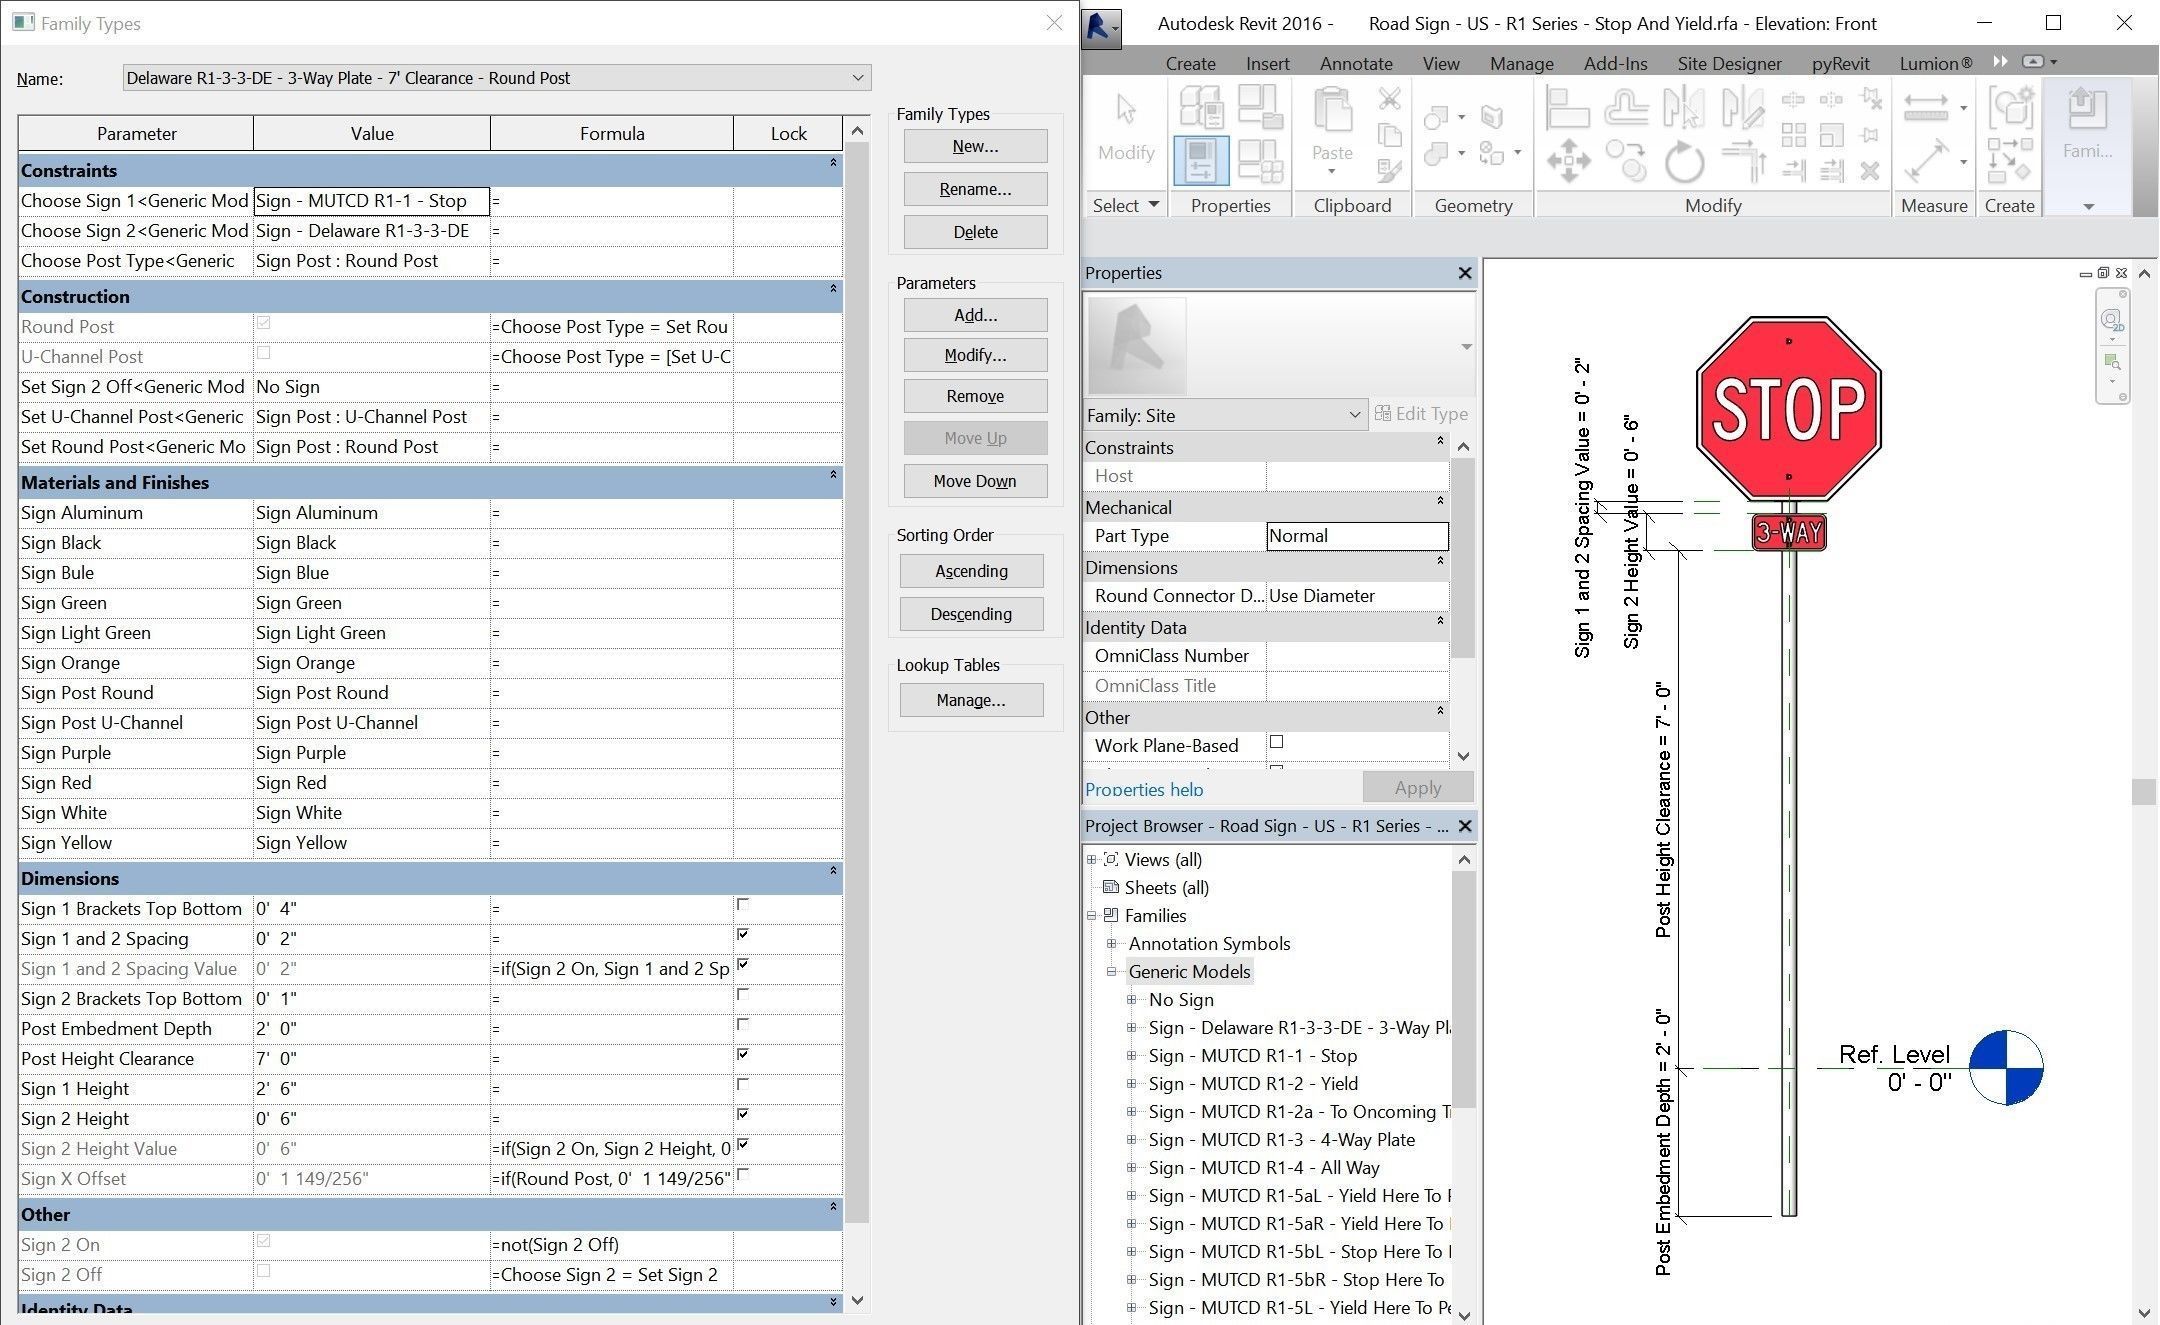
Task: Click the Offset tool icon
Action: point(1626,107)
